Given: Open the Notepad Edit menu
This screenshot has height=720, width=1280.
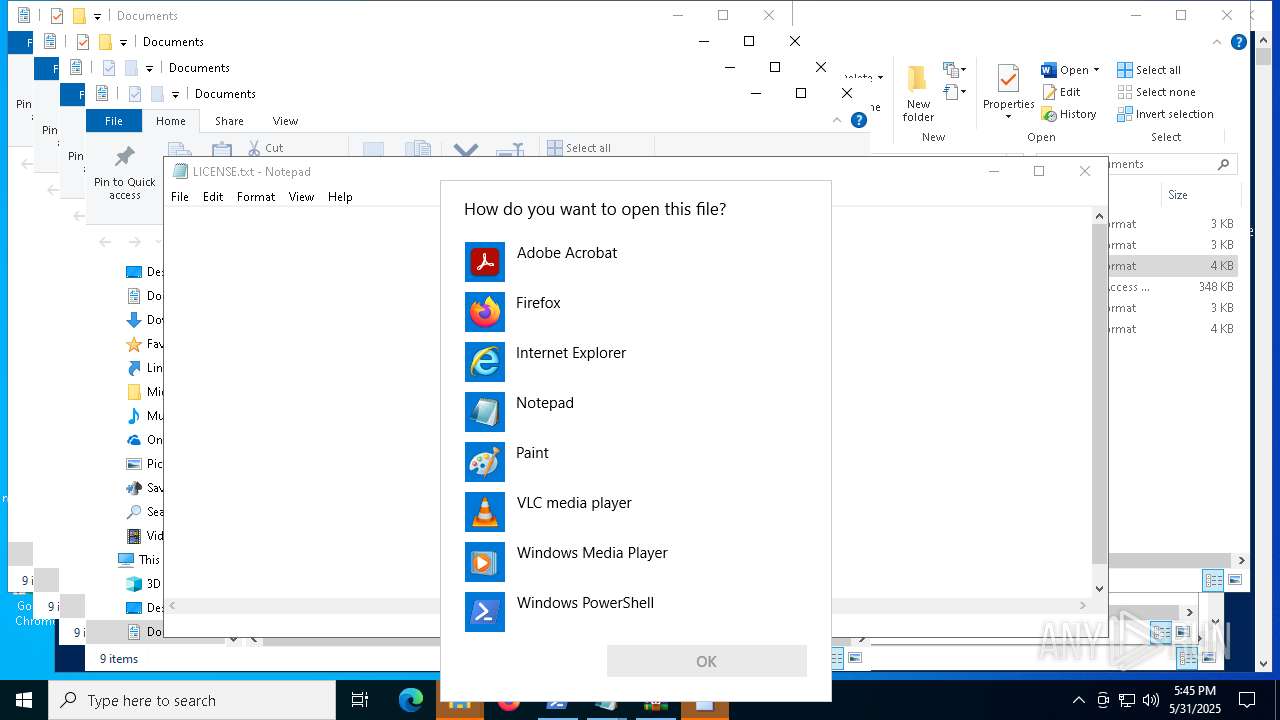Looking at the screenshot, I should pyautogui.click(x=213, y=197).
